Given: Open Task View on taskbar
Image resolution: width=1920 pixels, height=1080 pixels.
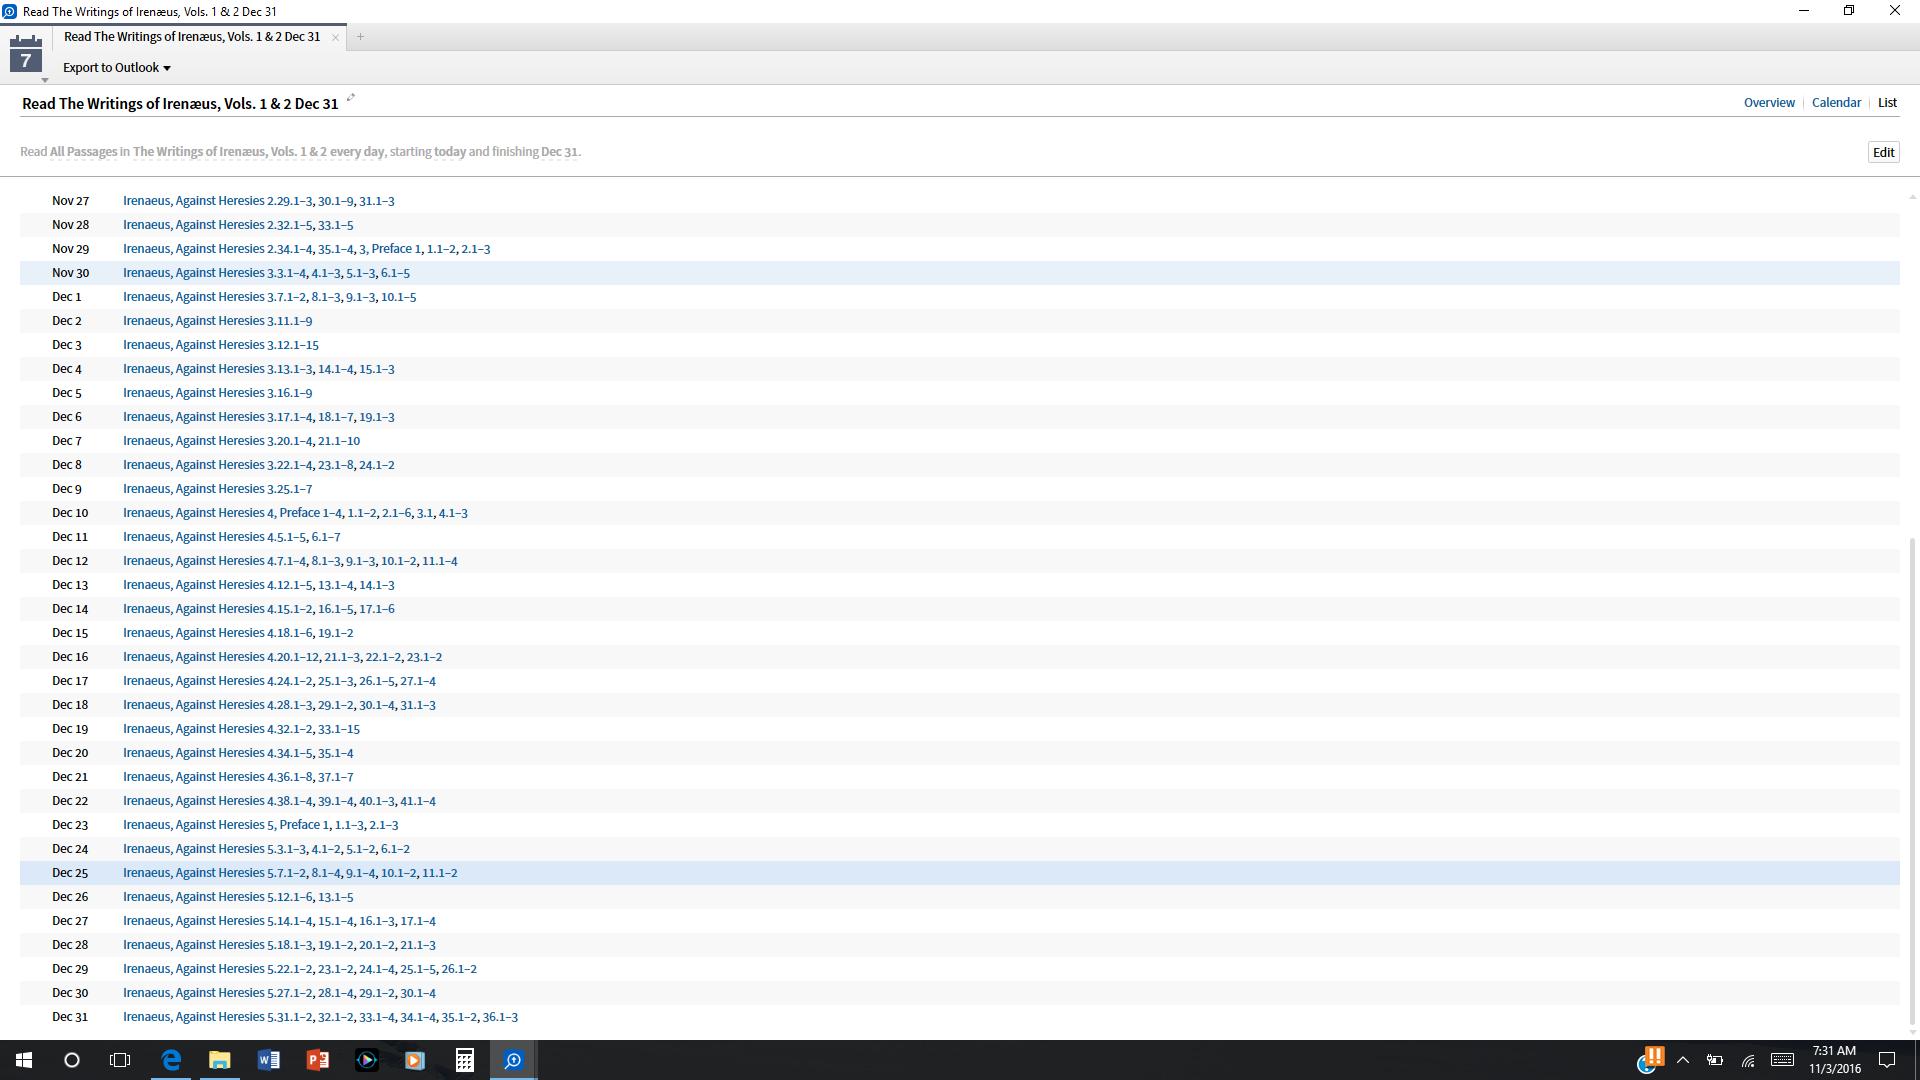Looking at the screenshot, I should 120,1060.
